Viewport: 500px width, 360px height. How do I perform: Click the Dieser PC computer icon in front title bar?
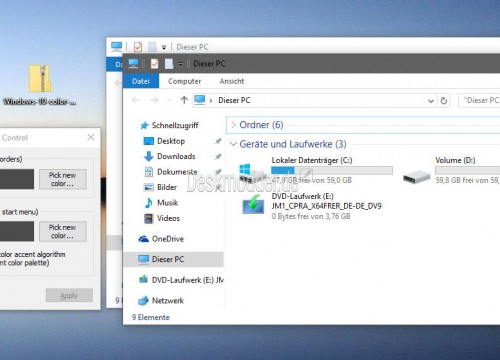tap(134, 63)
